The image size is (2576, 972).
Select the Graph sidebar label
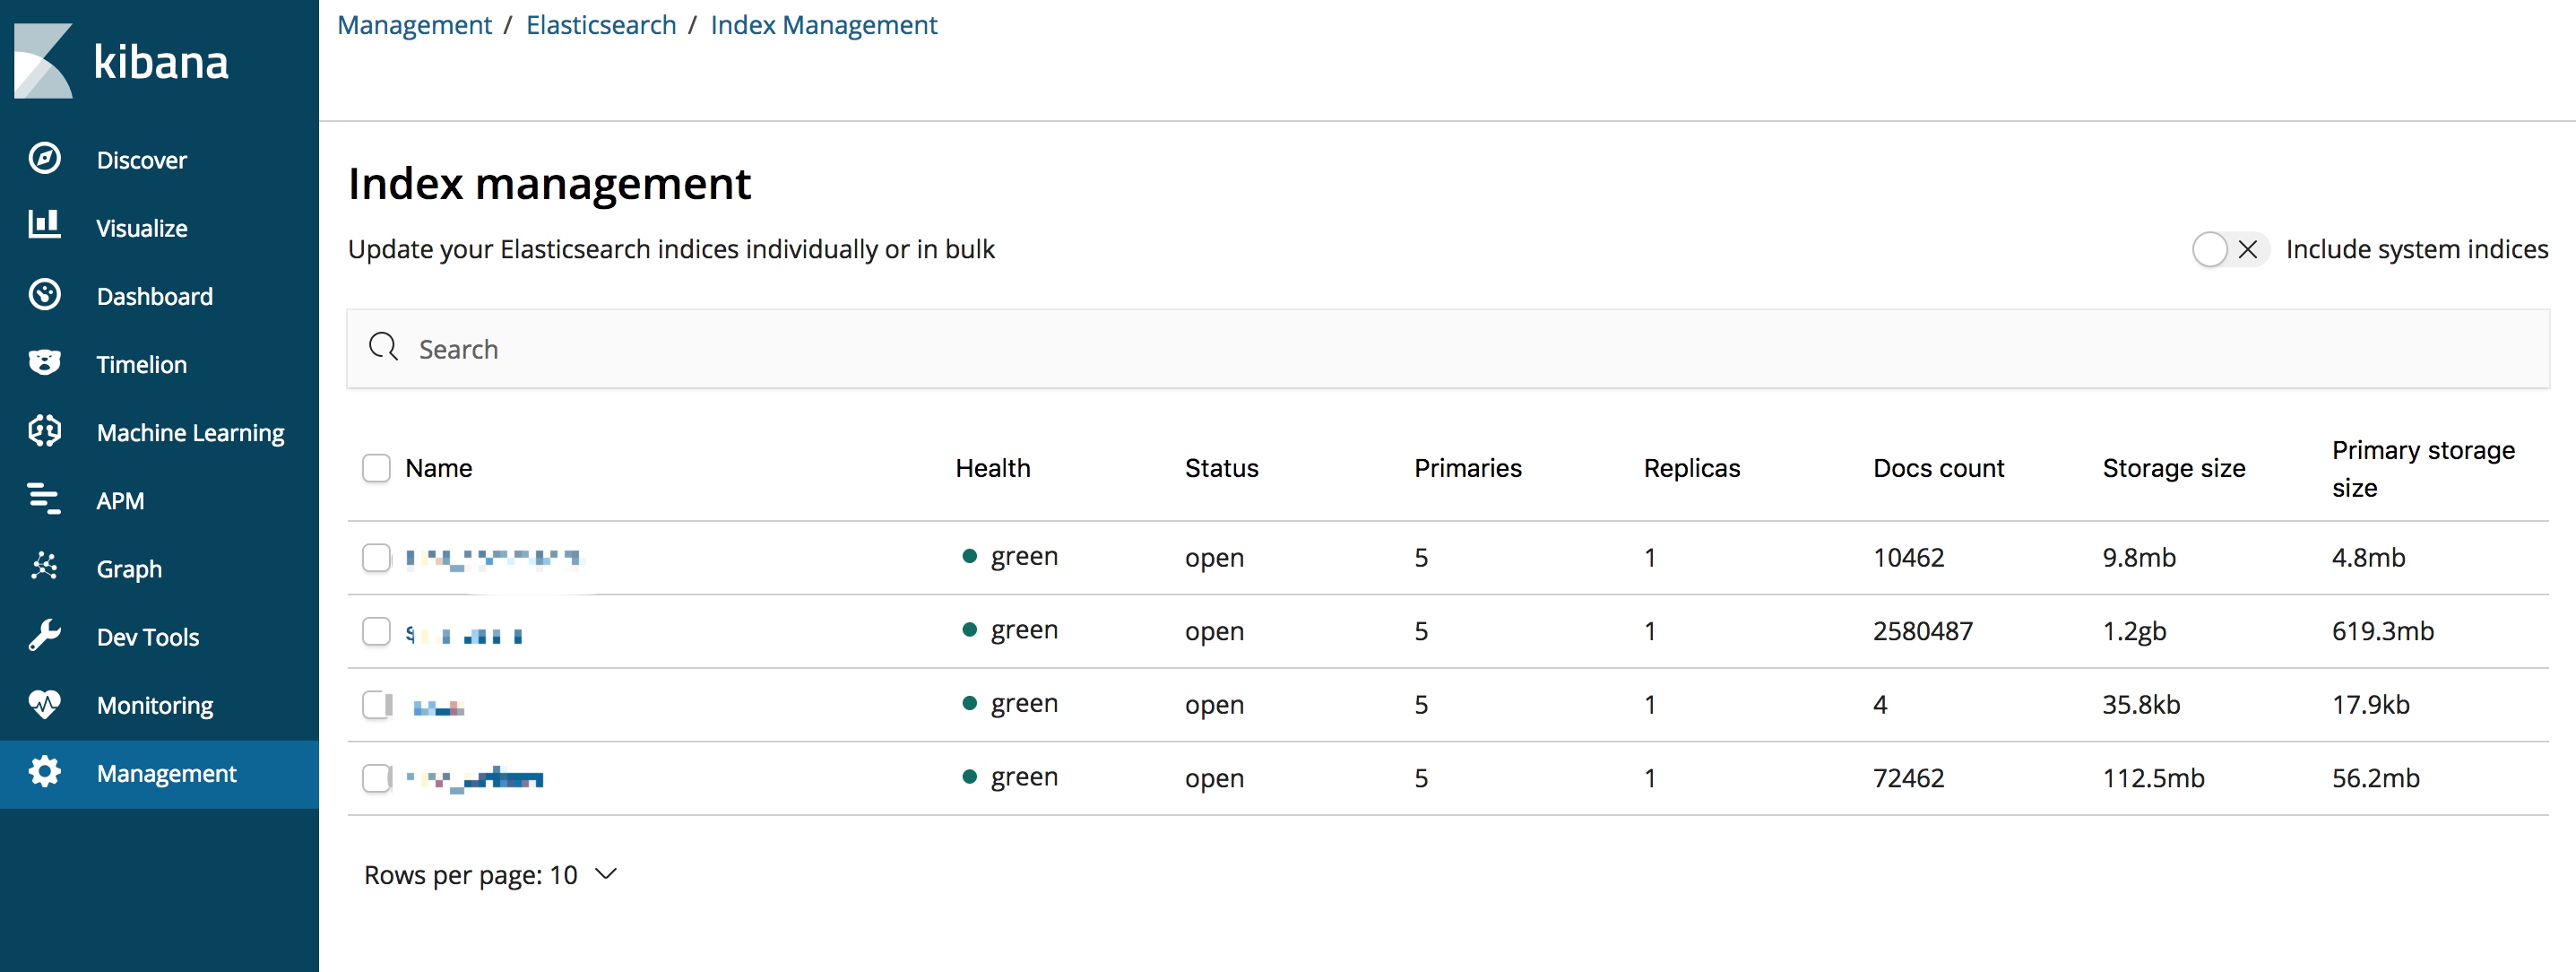pyautogui.click(x=129, y=569)
